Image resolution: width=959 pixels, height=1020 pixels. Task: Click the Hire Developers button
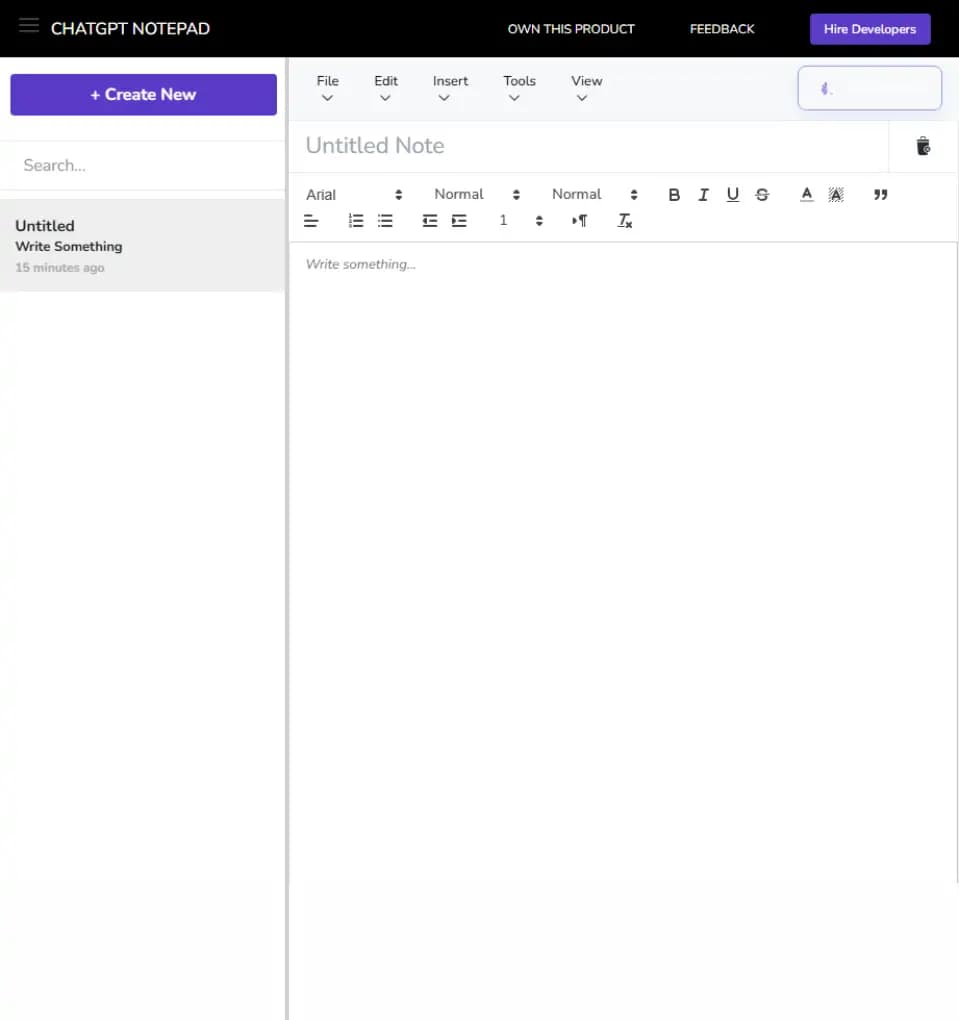[869, 29]
